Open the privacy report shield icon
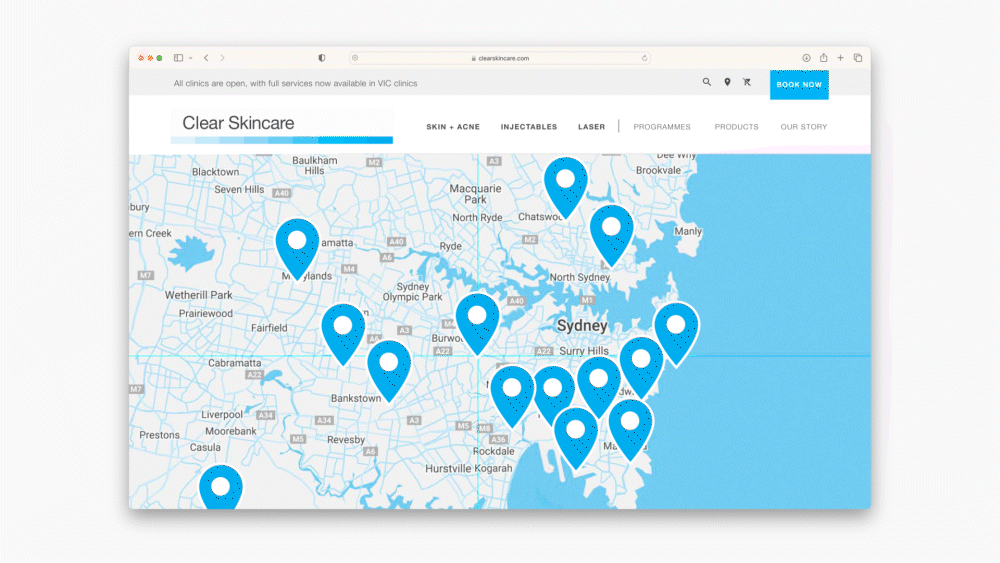This screenshot has height=563, width=1000. tap(321, 58)
